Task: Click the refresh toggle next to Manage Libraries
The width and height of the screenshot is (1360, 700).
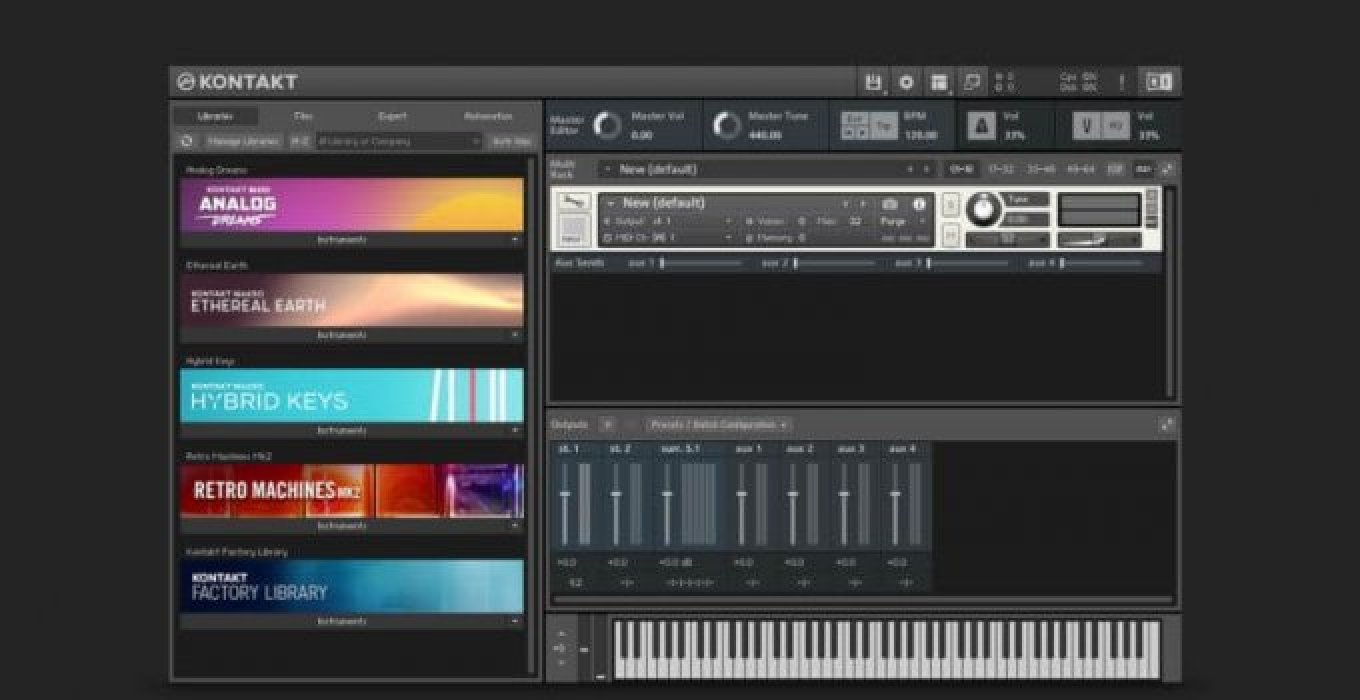Action: pos(188,141)
